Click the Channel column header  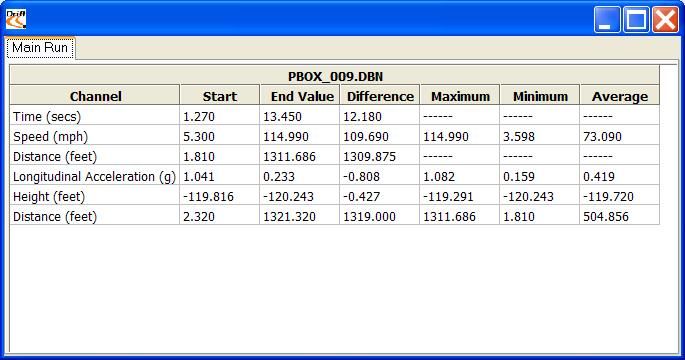[x=95, y=95]
